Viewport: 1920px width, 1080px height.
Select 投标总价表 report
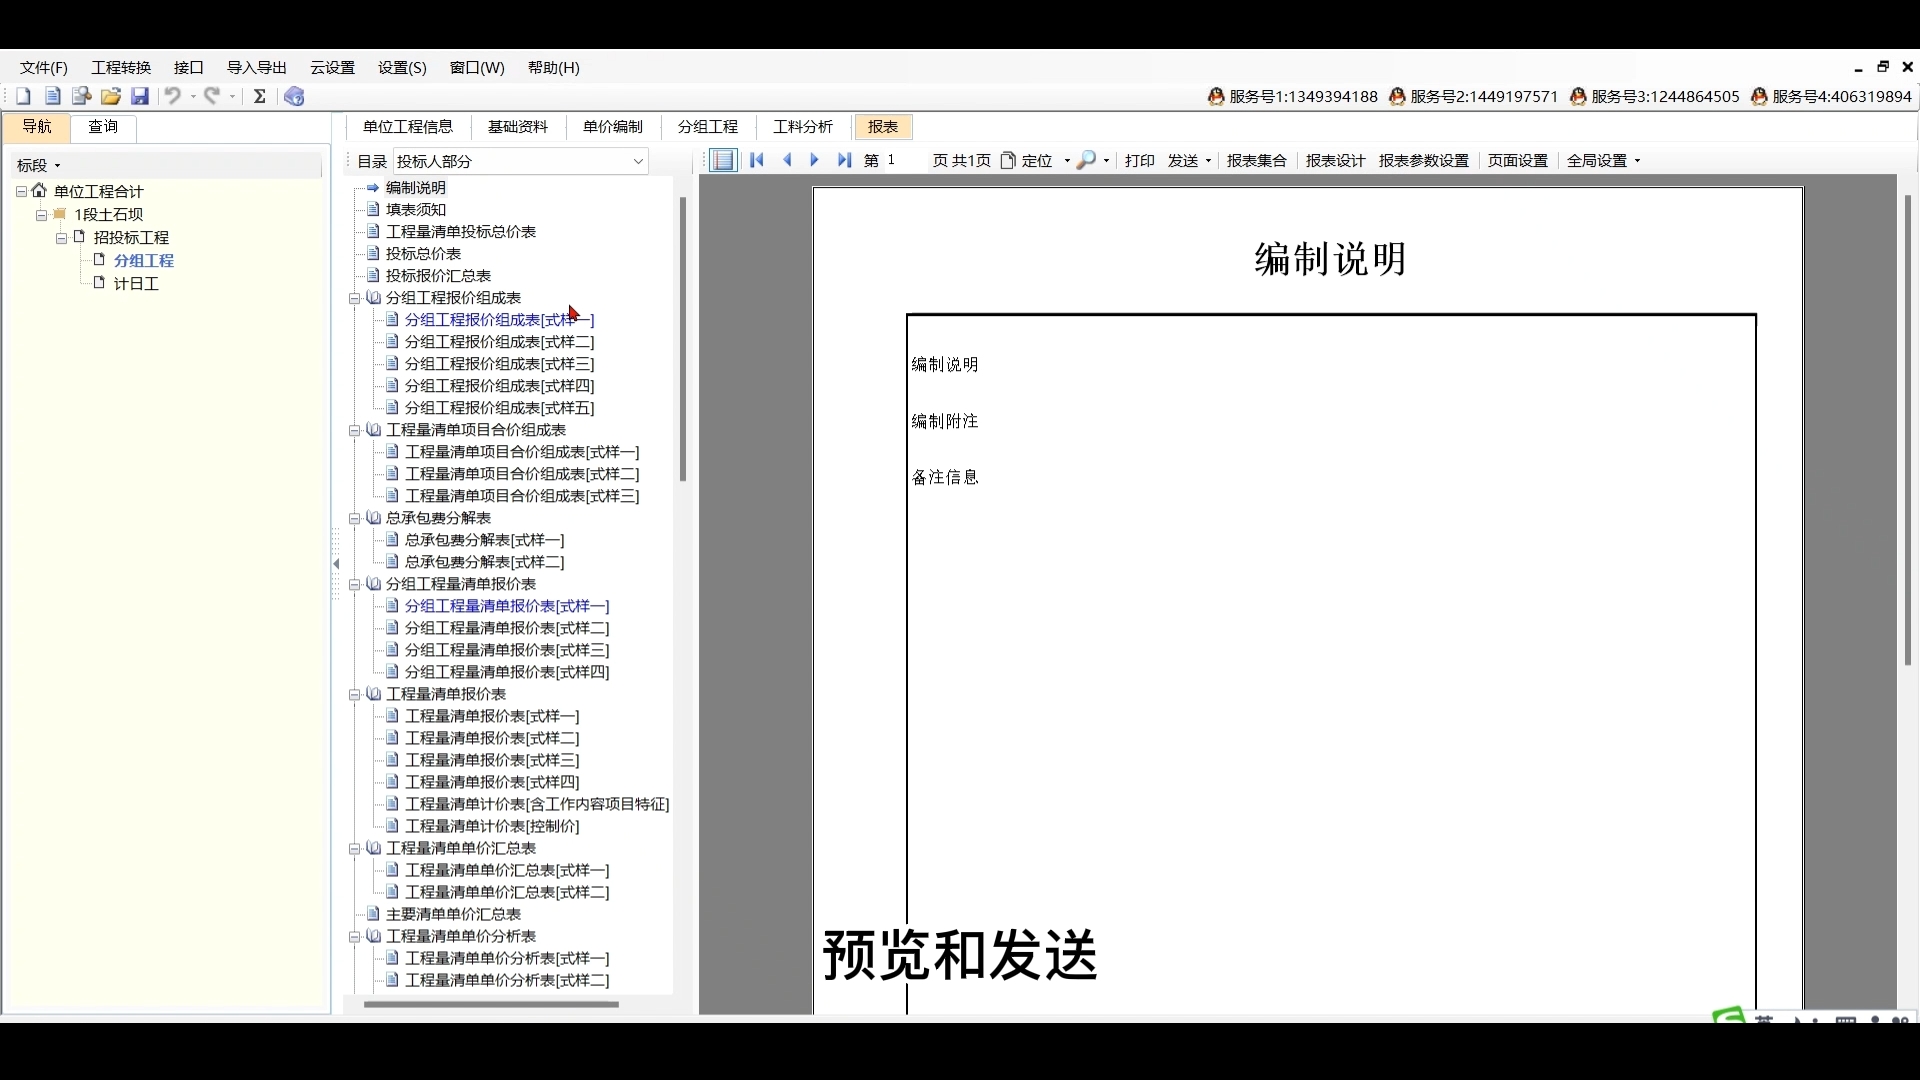coord(424,254)
